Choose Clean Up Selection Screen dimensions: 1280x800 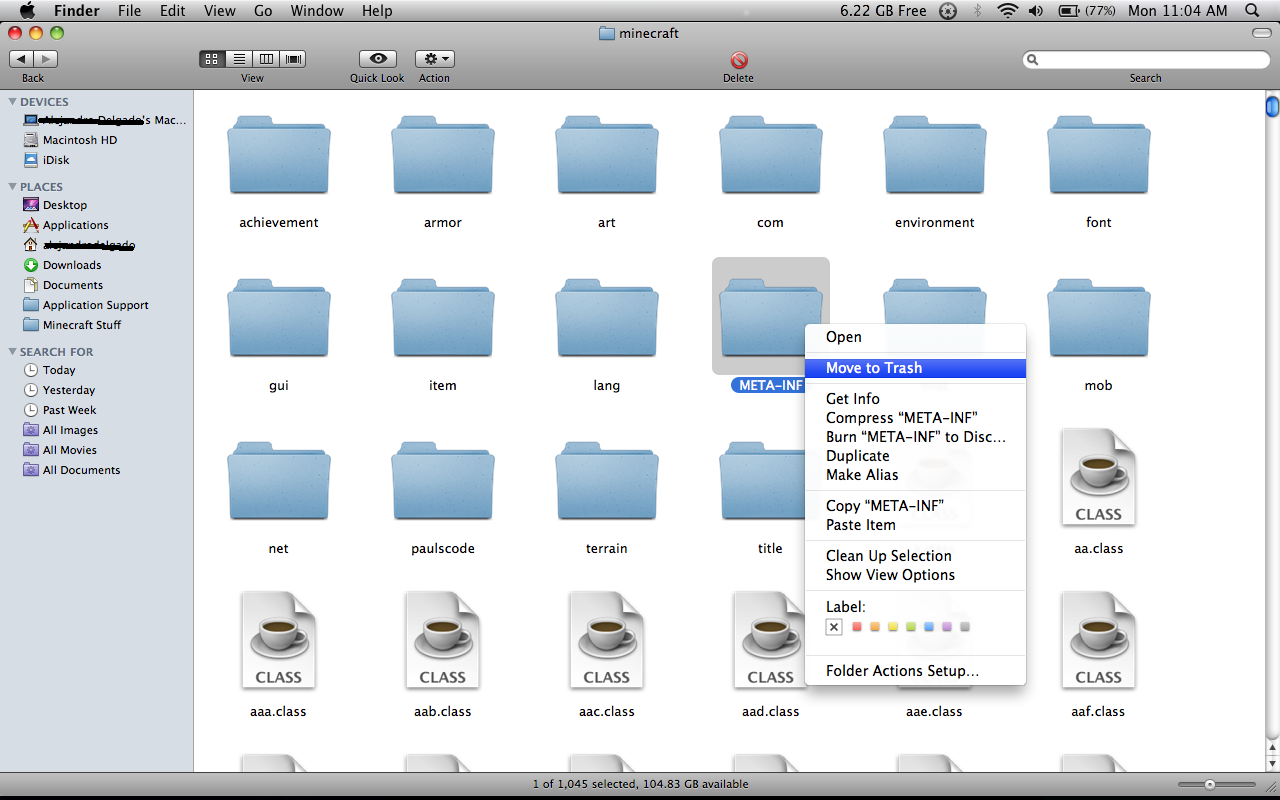pyautogui.click(x=915, y=556)
